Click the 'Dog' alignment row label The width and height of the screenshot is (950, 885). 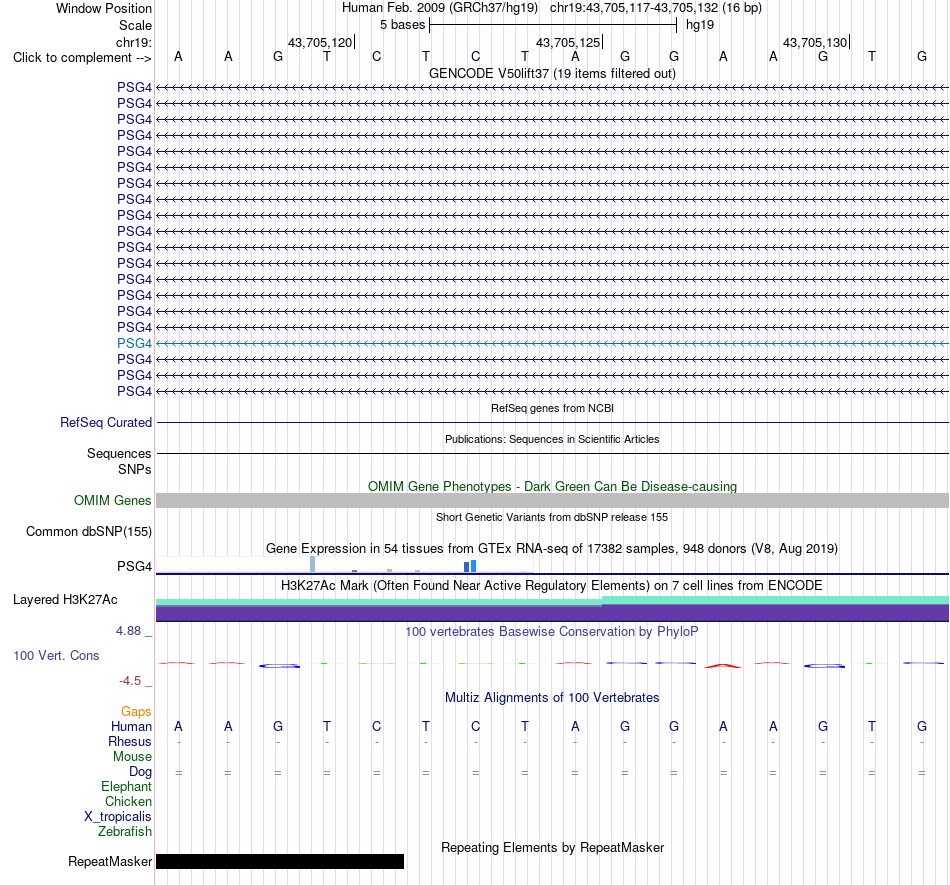(141, 772)
